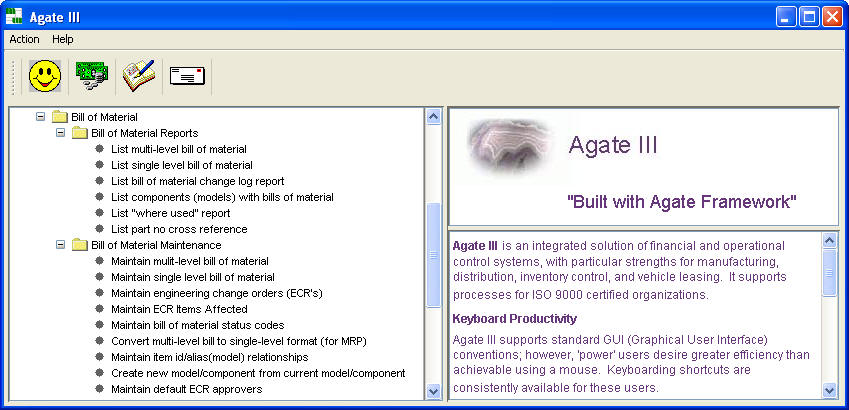Viewport: 849px width, 410px height.
Task: Click bullet beside List multi-level bill of material
Action: [99, 148]
